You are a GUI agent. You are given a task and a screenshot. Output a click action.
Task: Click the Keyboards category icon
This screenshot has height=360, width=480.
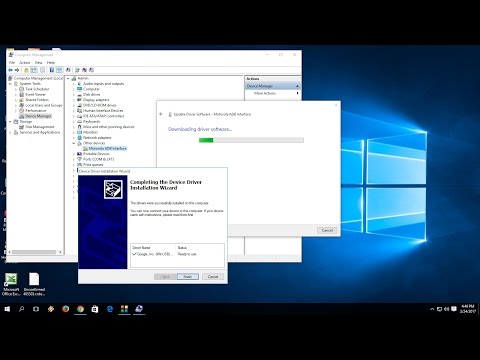[79, 121]
